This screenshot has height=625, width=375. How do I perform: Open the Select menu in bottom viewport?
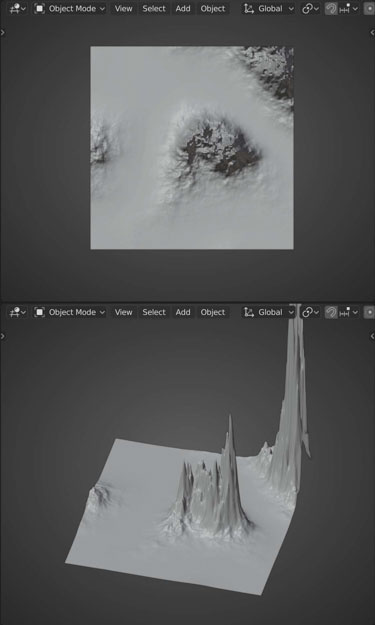[154, 312]
